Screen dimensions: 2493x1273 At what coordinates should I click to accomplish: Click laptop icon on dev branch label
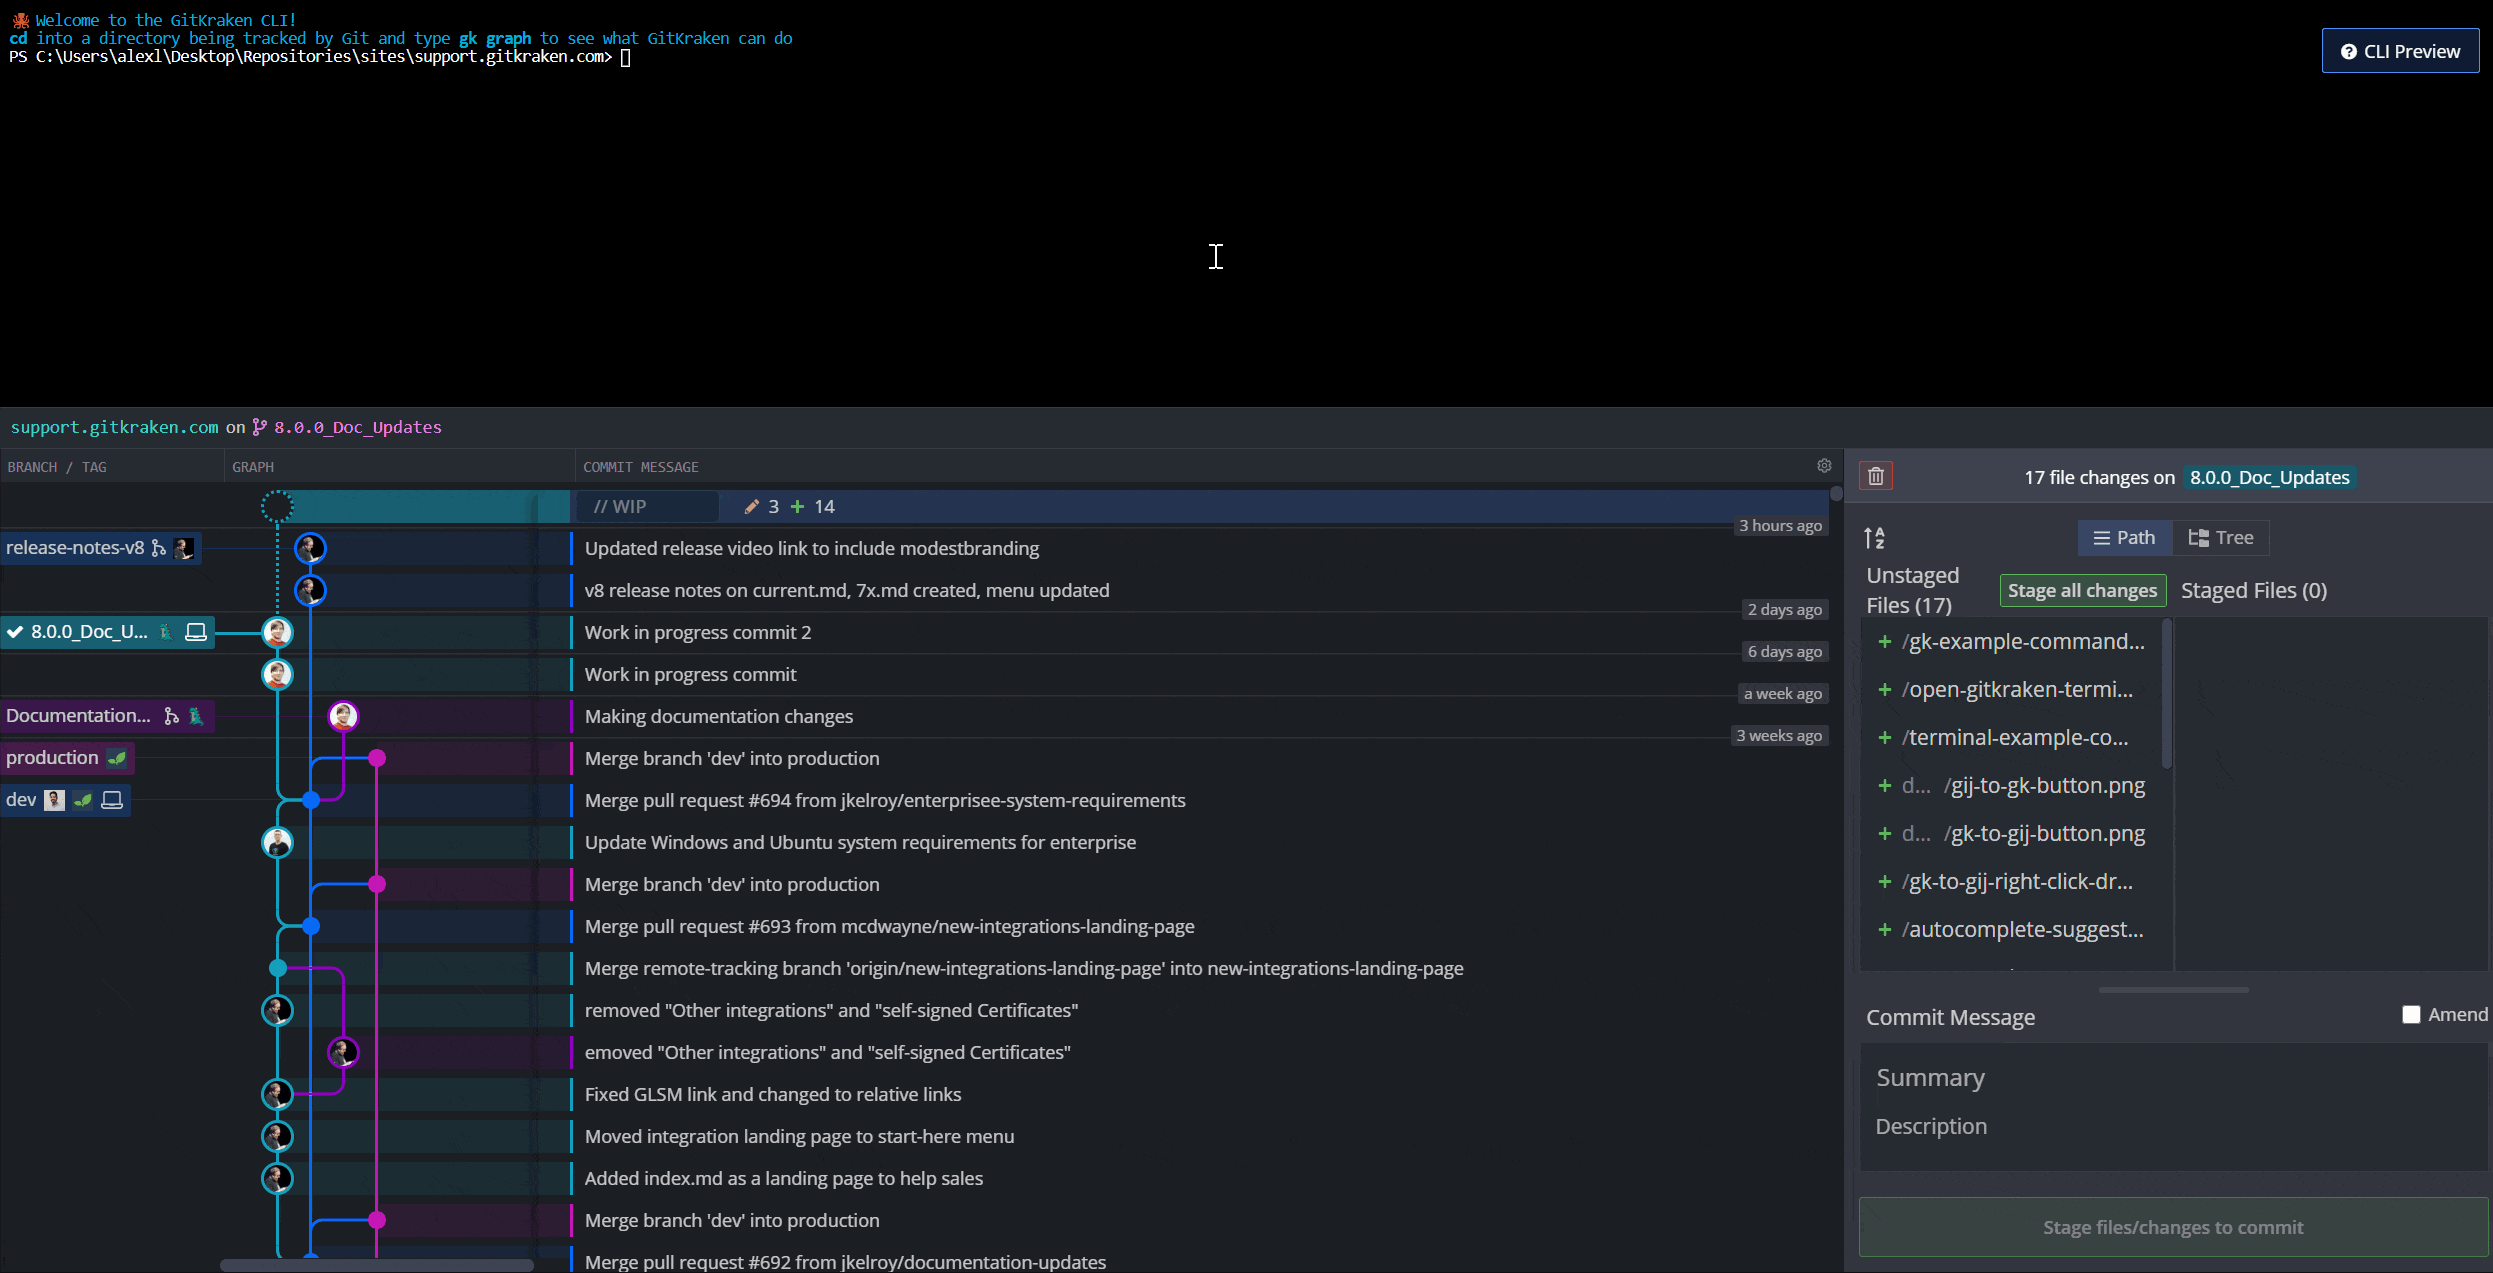tap(112, 800)
